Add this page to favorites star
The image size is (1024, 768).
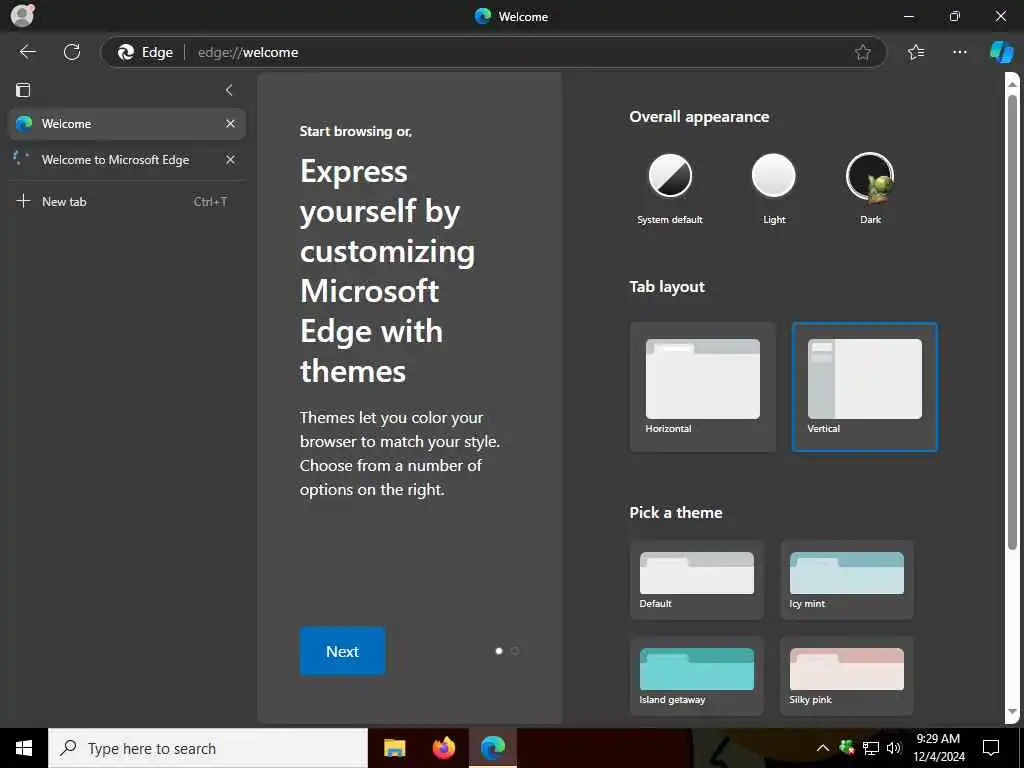pyautogui.click(x=863, y=52)
